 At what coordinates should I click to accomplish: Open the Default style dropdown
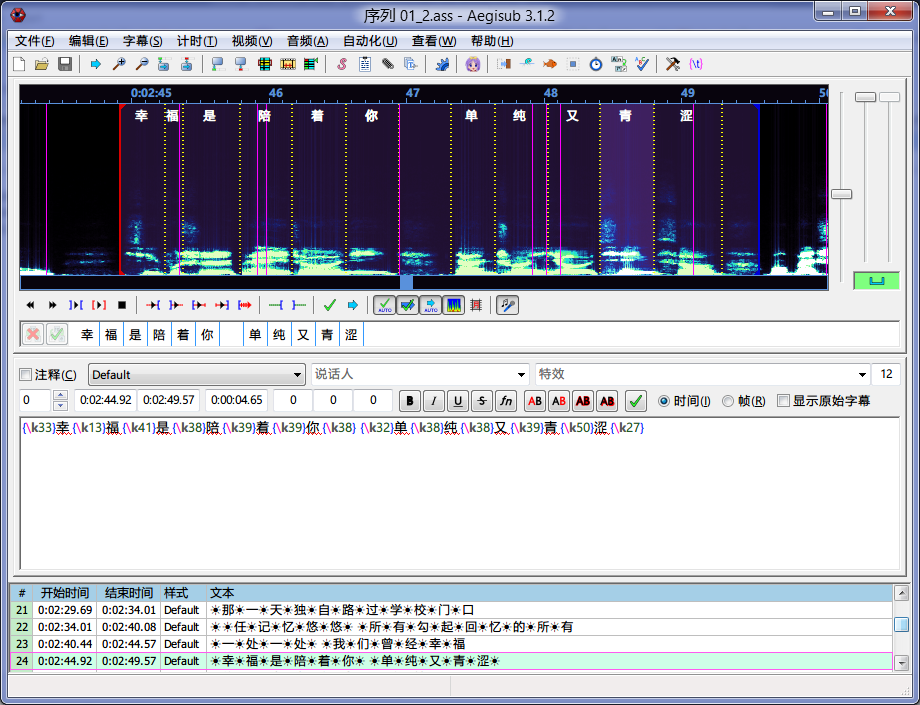(x=196, y=375)
